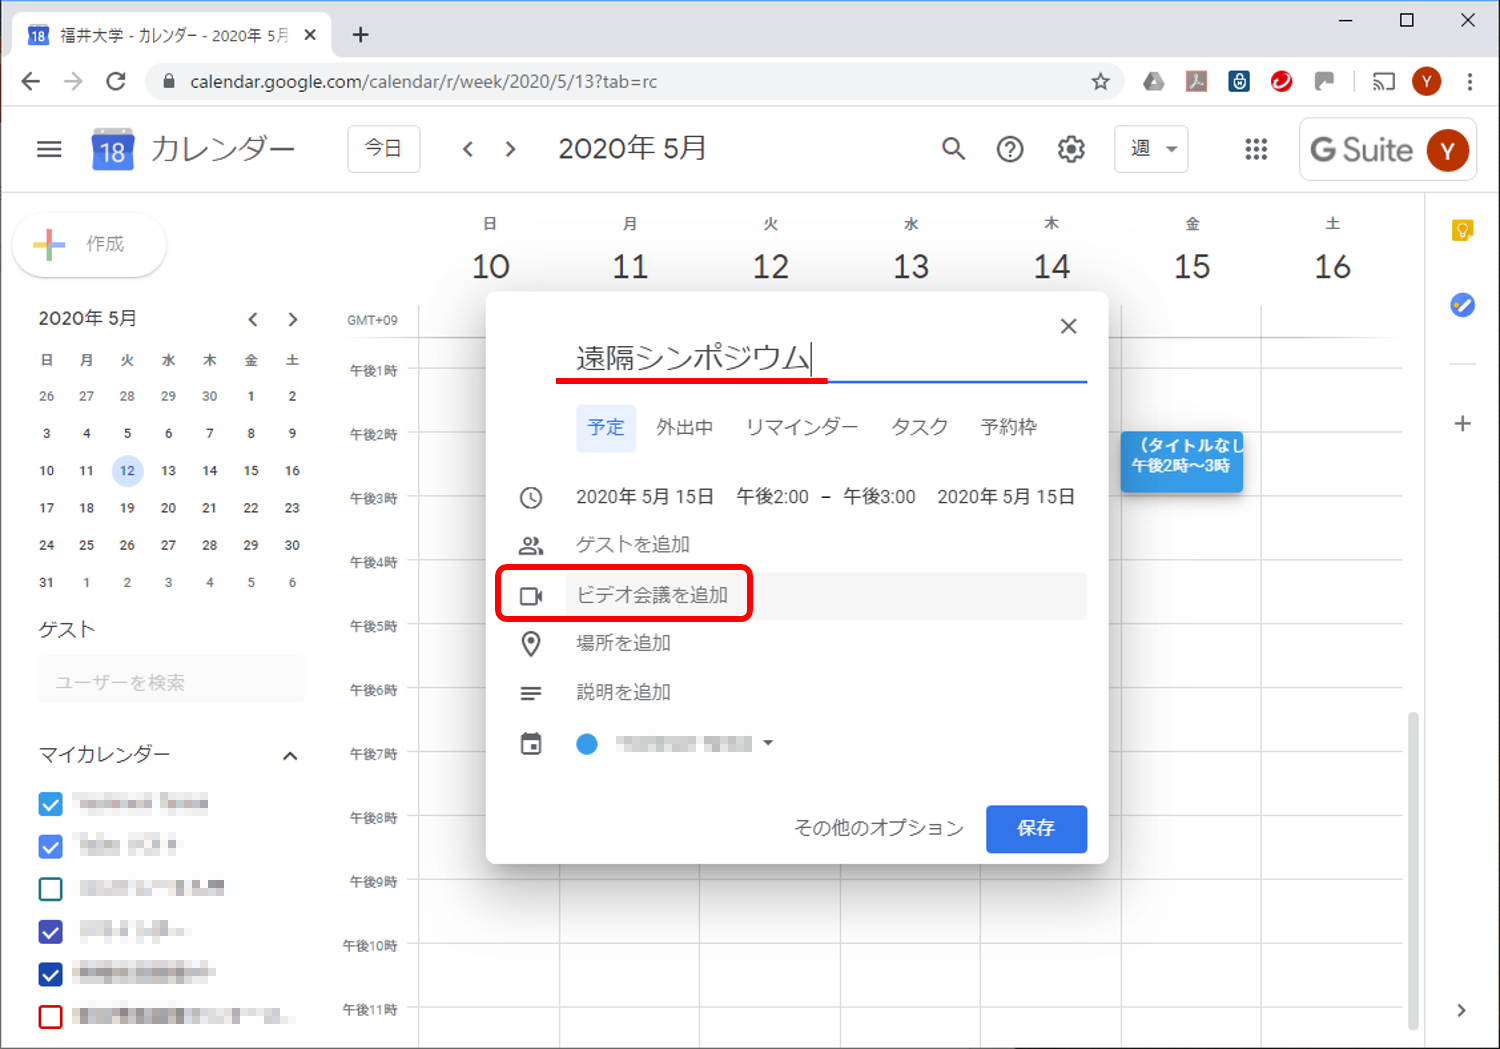
Task: Check the empty teal calendar checkbox
Action: [x=50, y=889]
